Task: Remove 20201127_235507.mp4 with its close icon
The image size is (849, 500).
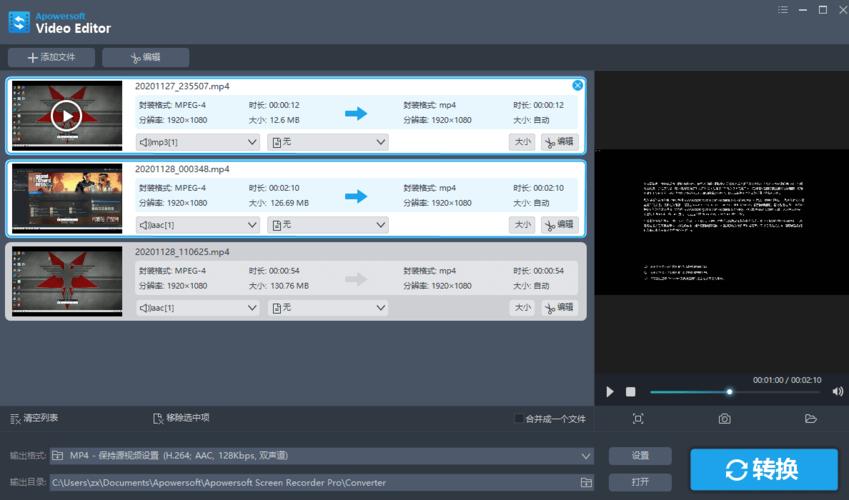Action: coord(578,85)
